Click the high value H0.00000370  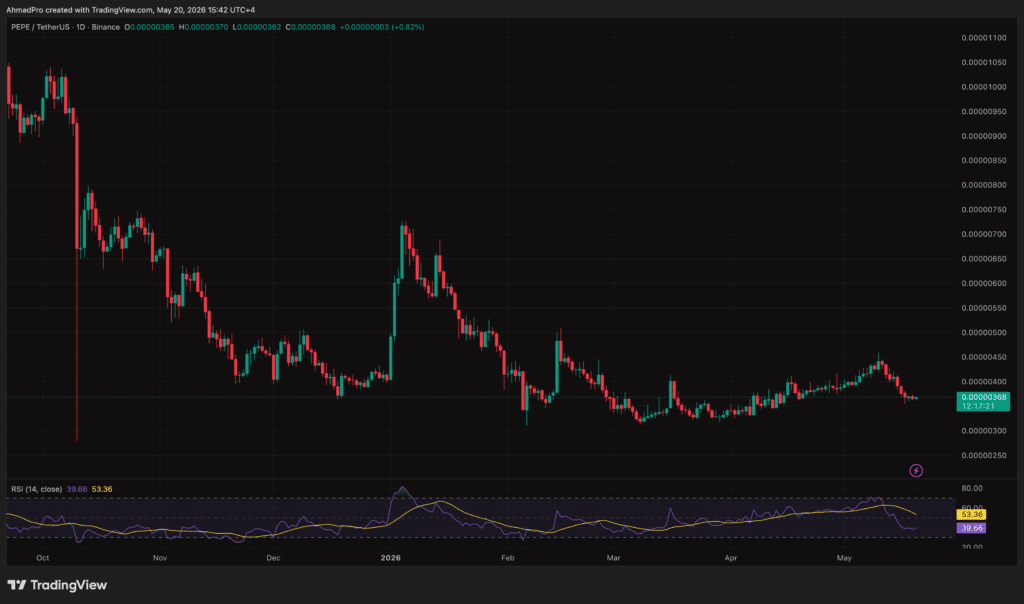point(204,27)
